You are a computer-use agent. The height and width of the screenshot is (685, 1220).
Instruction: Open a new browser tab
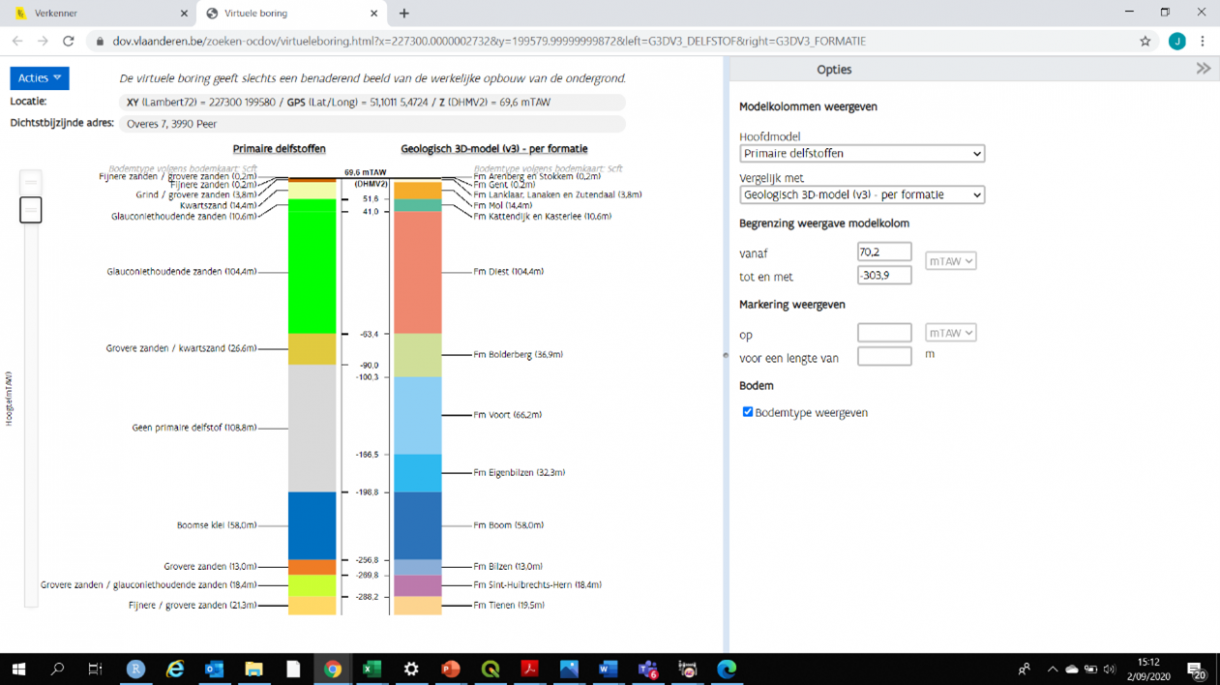(x=404, y=15)
